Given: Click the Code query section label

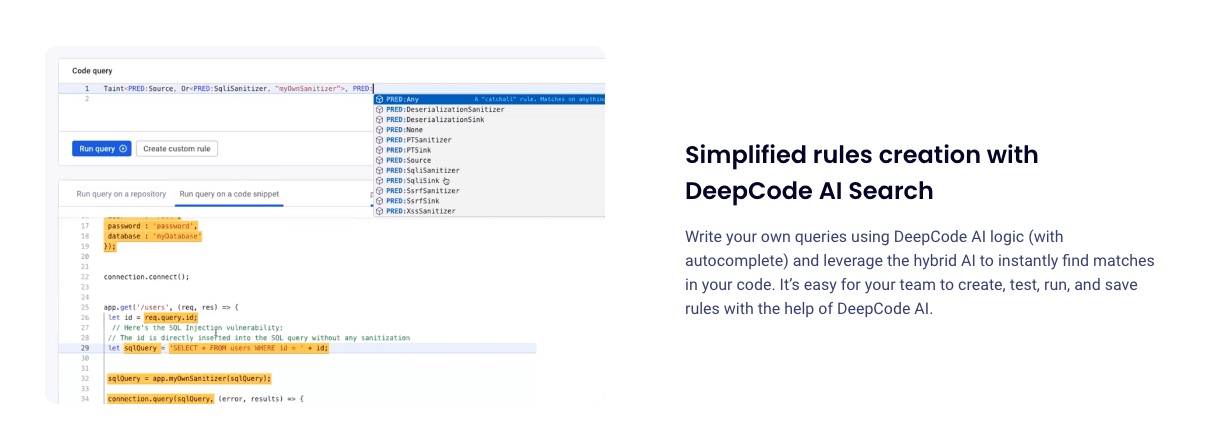Looking at the screenshot, I should pos(92,71).
